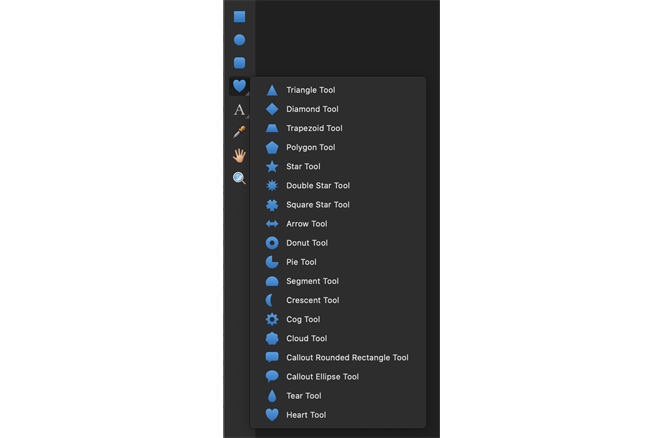
Task: Select the Ellipse tool in the toolbar
Action: 240,40
